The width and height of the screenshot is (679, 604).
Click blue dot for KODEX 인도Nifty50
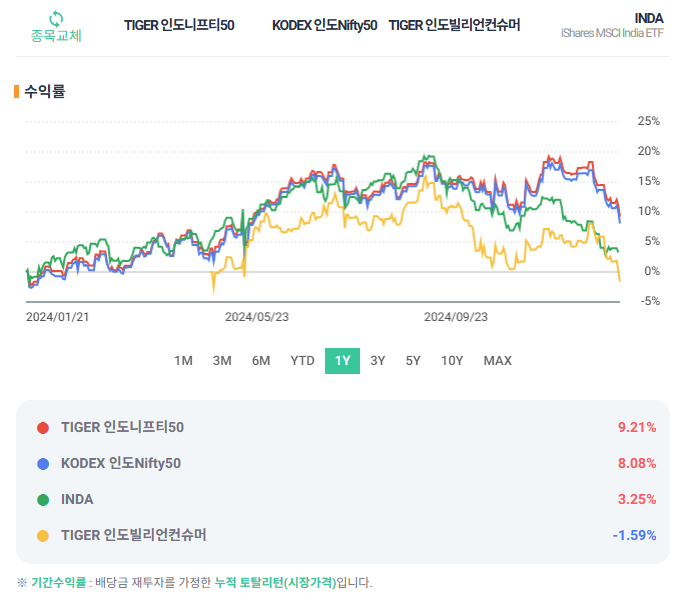[43, 464]
